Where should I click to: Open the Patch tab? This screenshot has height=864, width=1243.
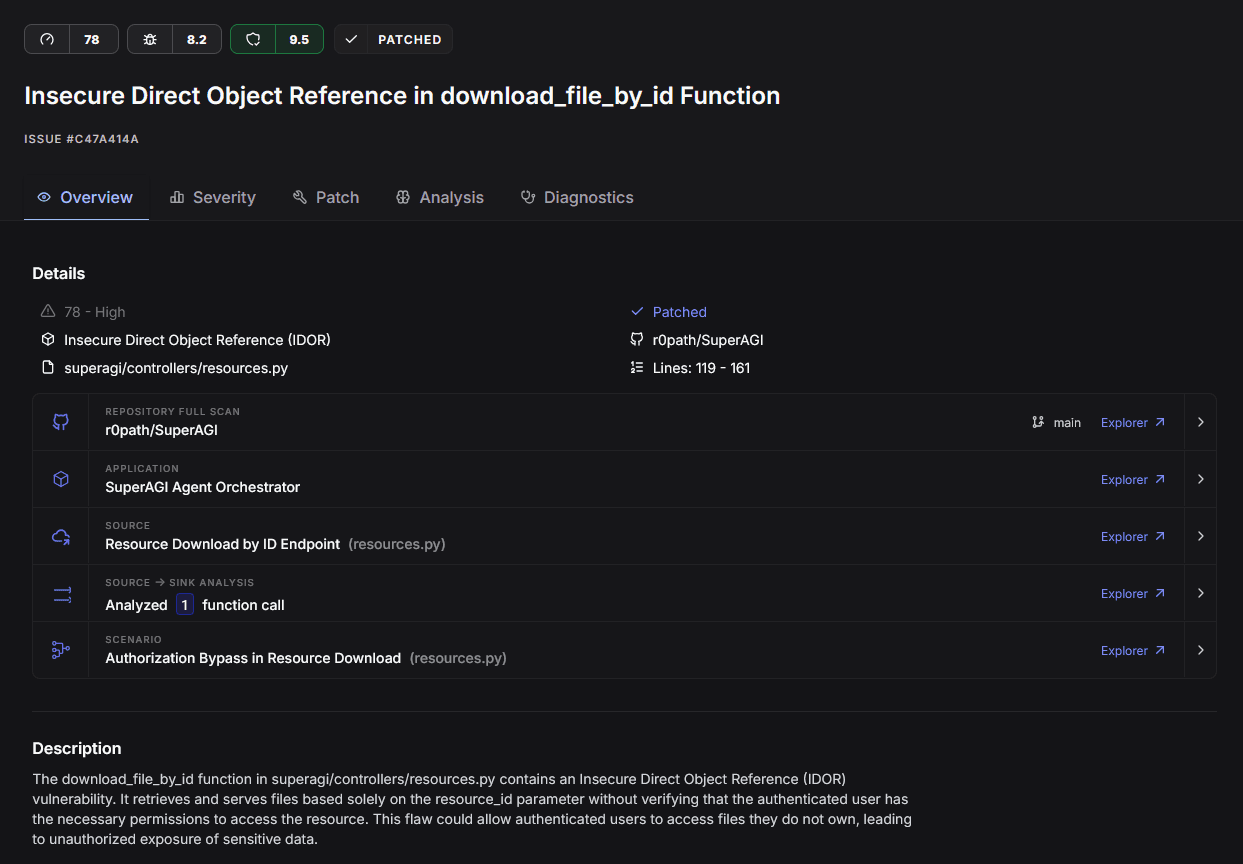click(326, 197)
